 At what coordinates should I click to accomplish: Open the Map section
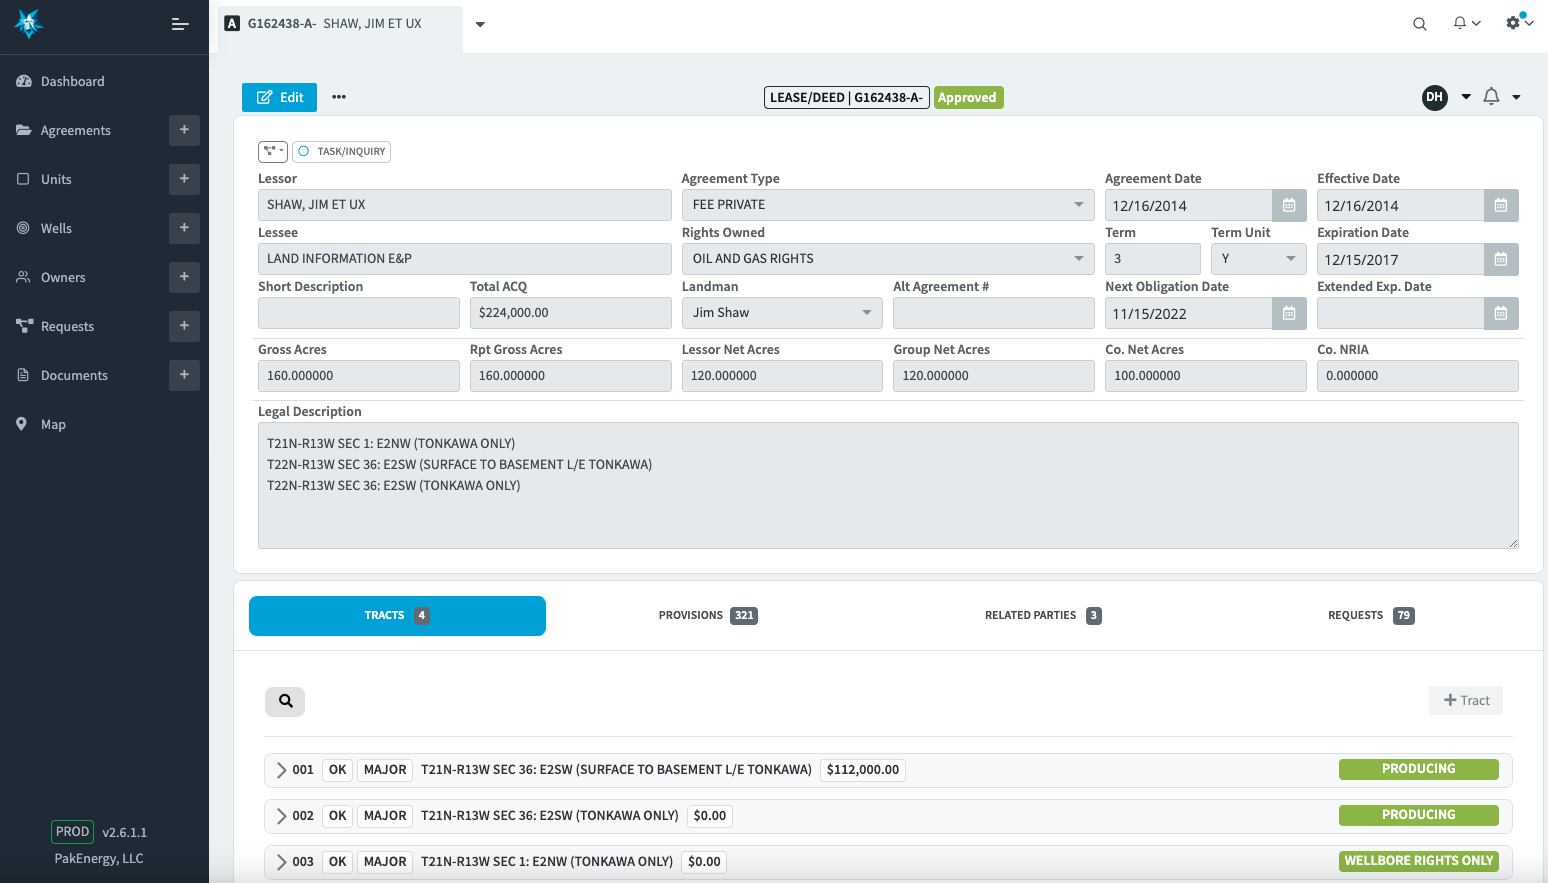[x=52, y=424]
